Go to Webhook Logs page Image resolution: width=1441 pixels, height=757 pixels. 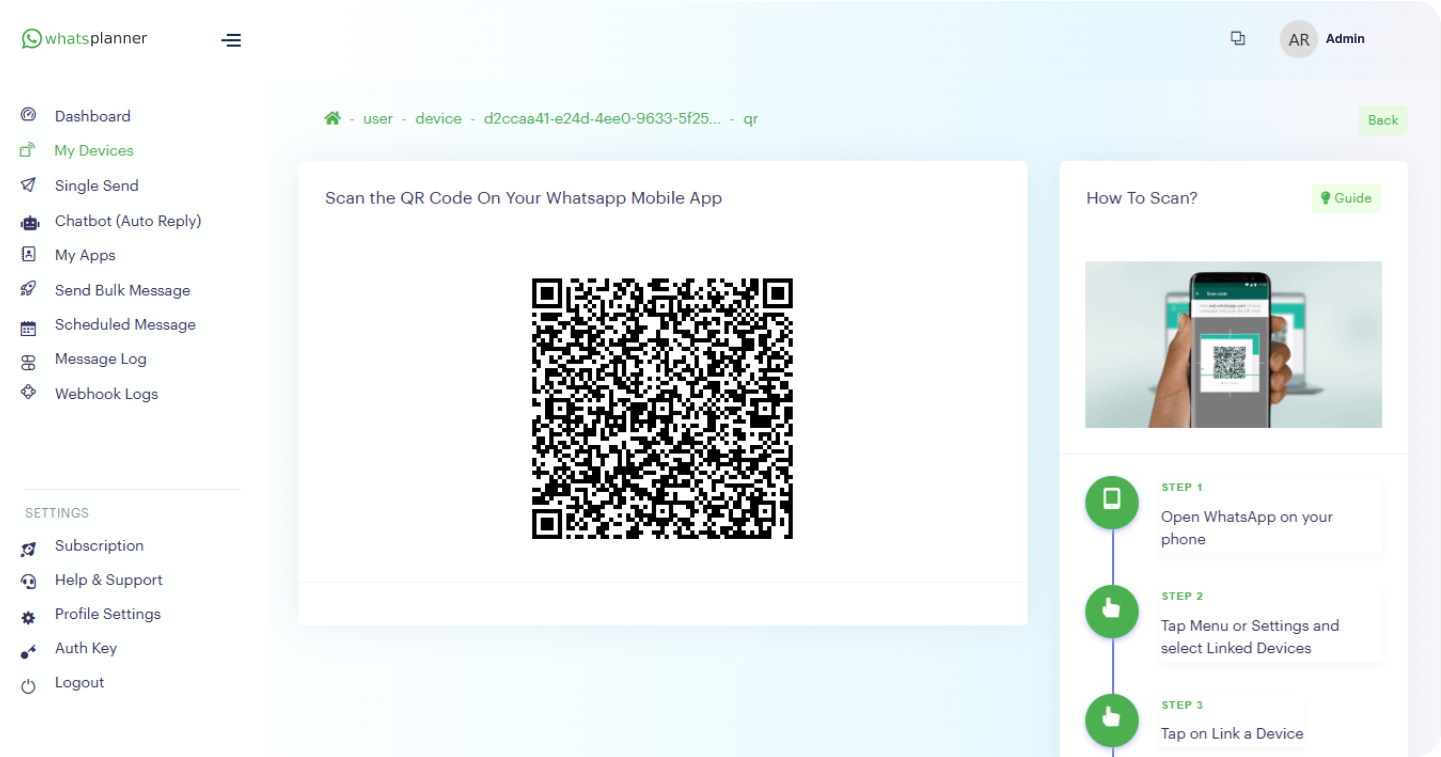click(106, 394)
